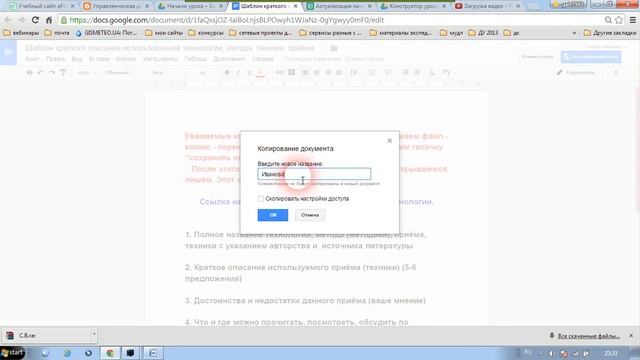Click the undo arrow in Docs toolbar
640x360 pixels.
40,73
